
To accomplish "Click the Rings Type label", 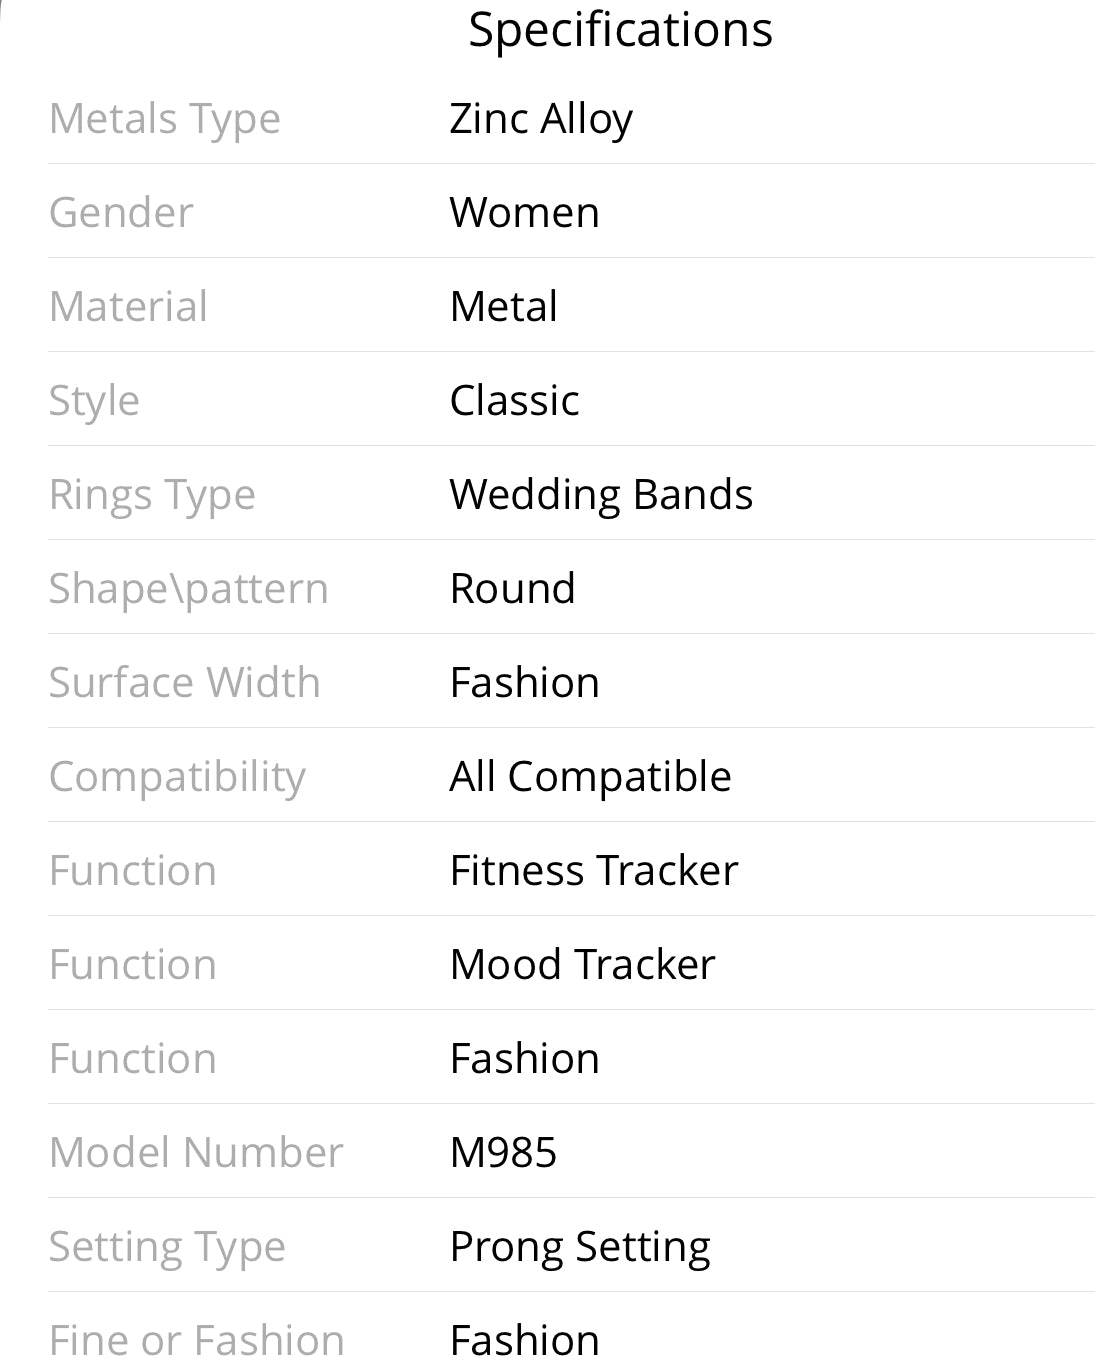I will pyautogui.click(x=152, y=496).
